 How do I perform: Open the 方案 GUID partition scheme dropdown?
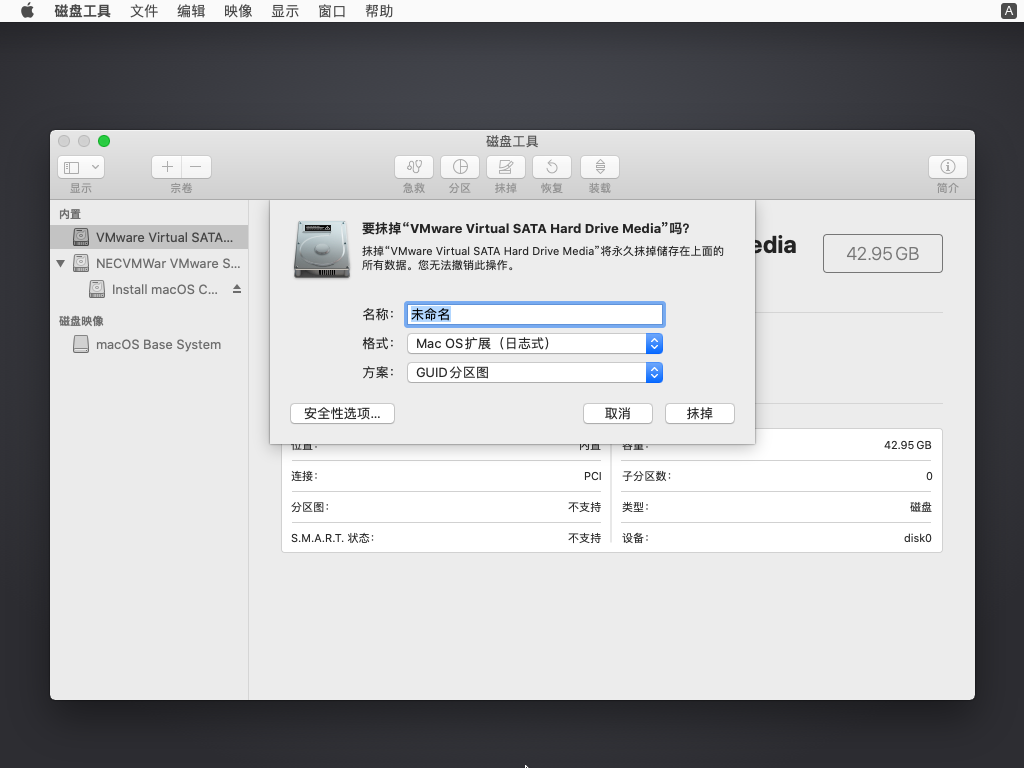pos(535,372)
